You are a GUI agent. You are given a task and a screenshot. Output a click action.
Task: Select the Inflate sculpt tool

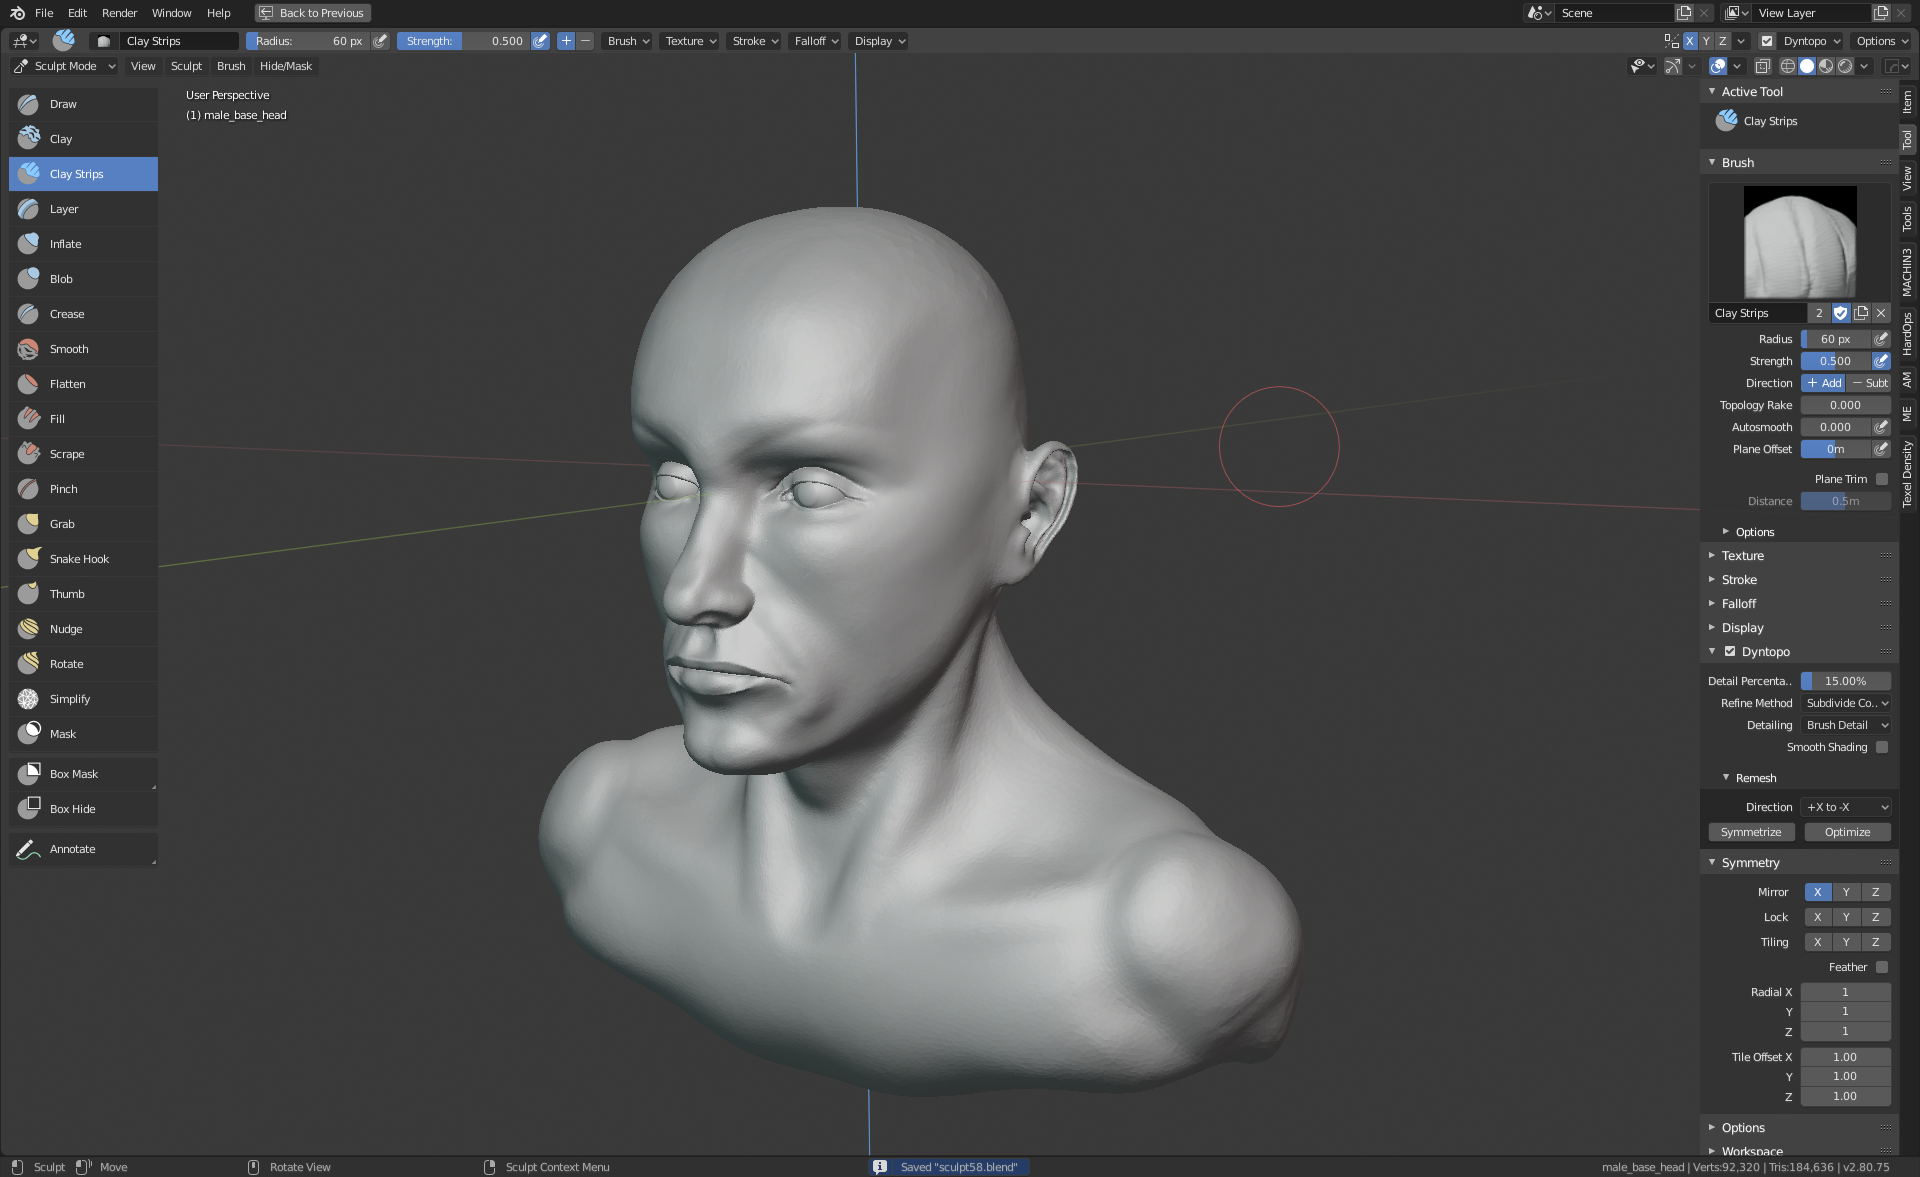66,244
